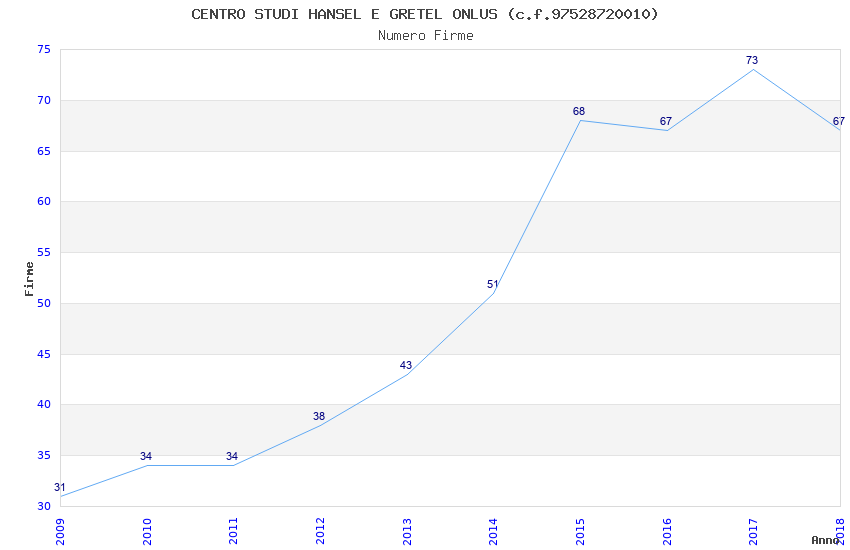Select the 2009 year label
This screenshot has width=850, height=550.
[60, 532]
